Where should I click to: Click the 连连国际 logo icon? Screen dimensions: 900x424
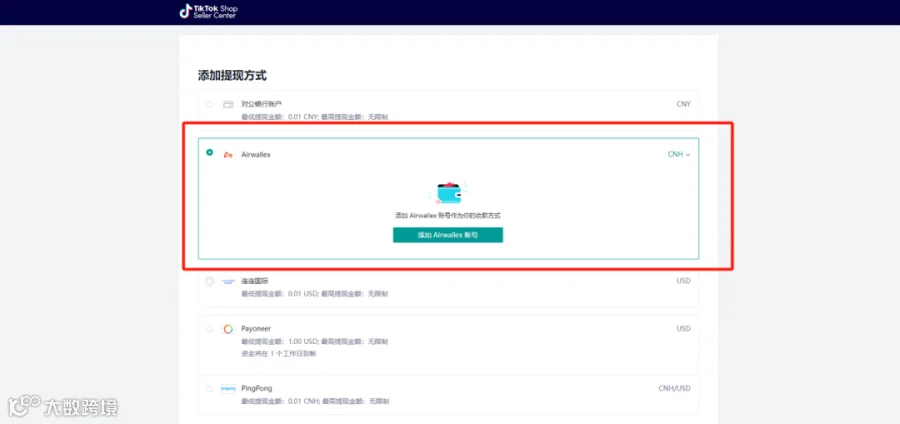point(228,281)
